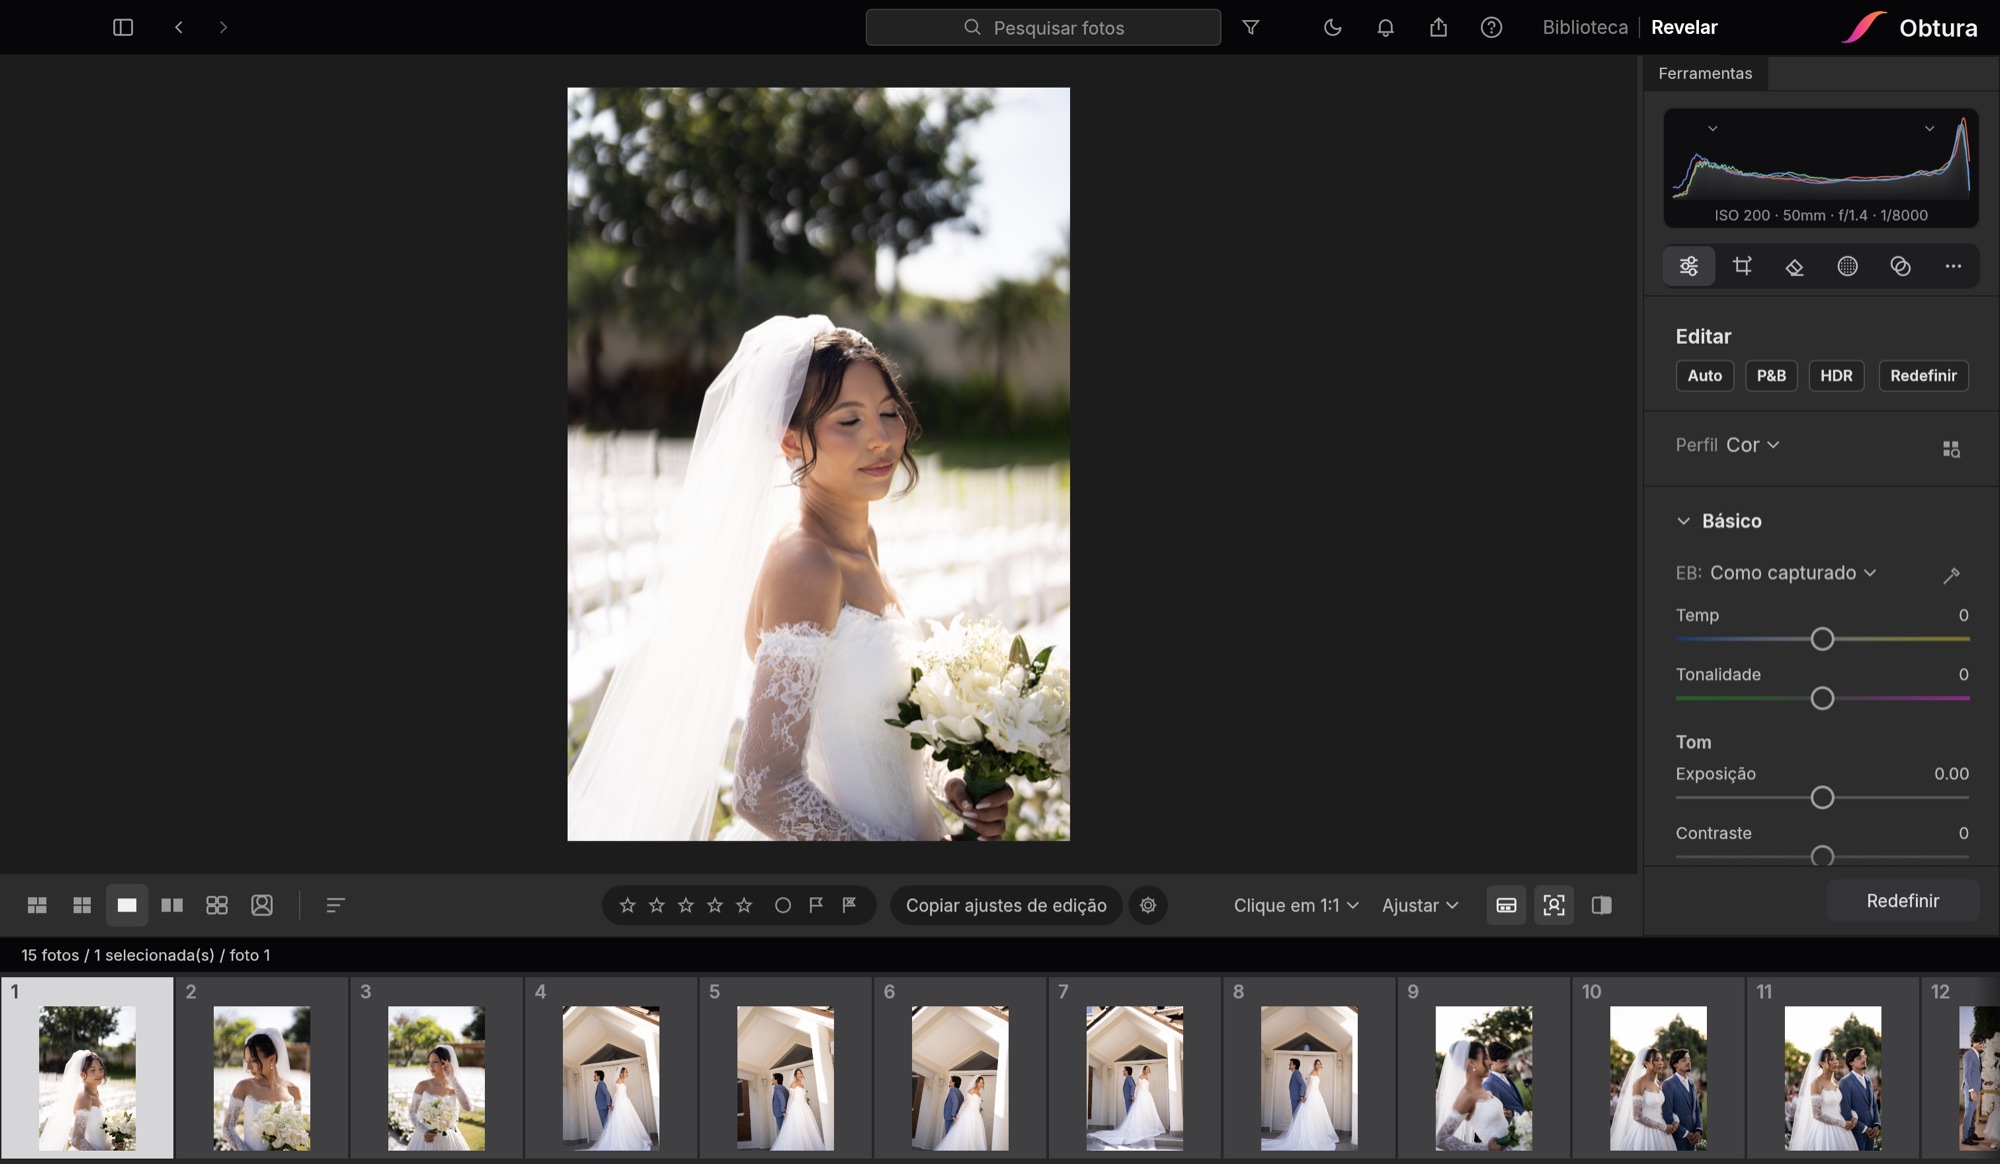Go back with the left arrow
This screenshot has width=2000, height=1164.
(179, 27)
